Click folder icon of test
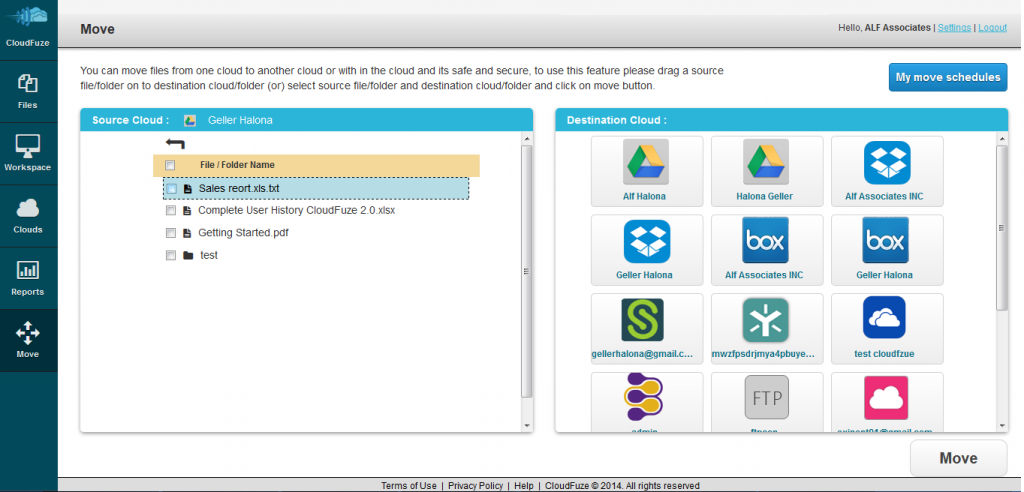This screenshot has height=492, width=1024. (188, 255)
